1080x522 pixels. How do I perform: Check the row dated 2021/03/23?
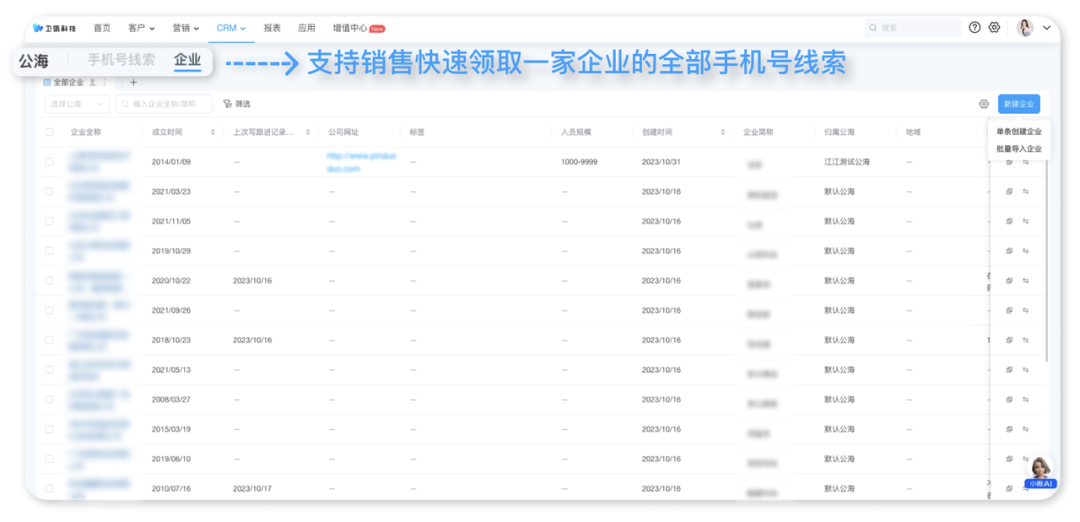[50, 191]
